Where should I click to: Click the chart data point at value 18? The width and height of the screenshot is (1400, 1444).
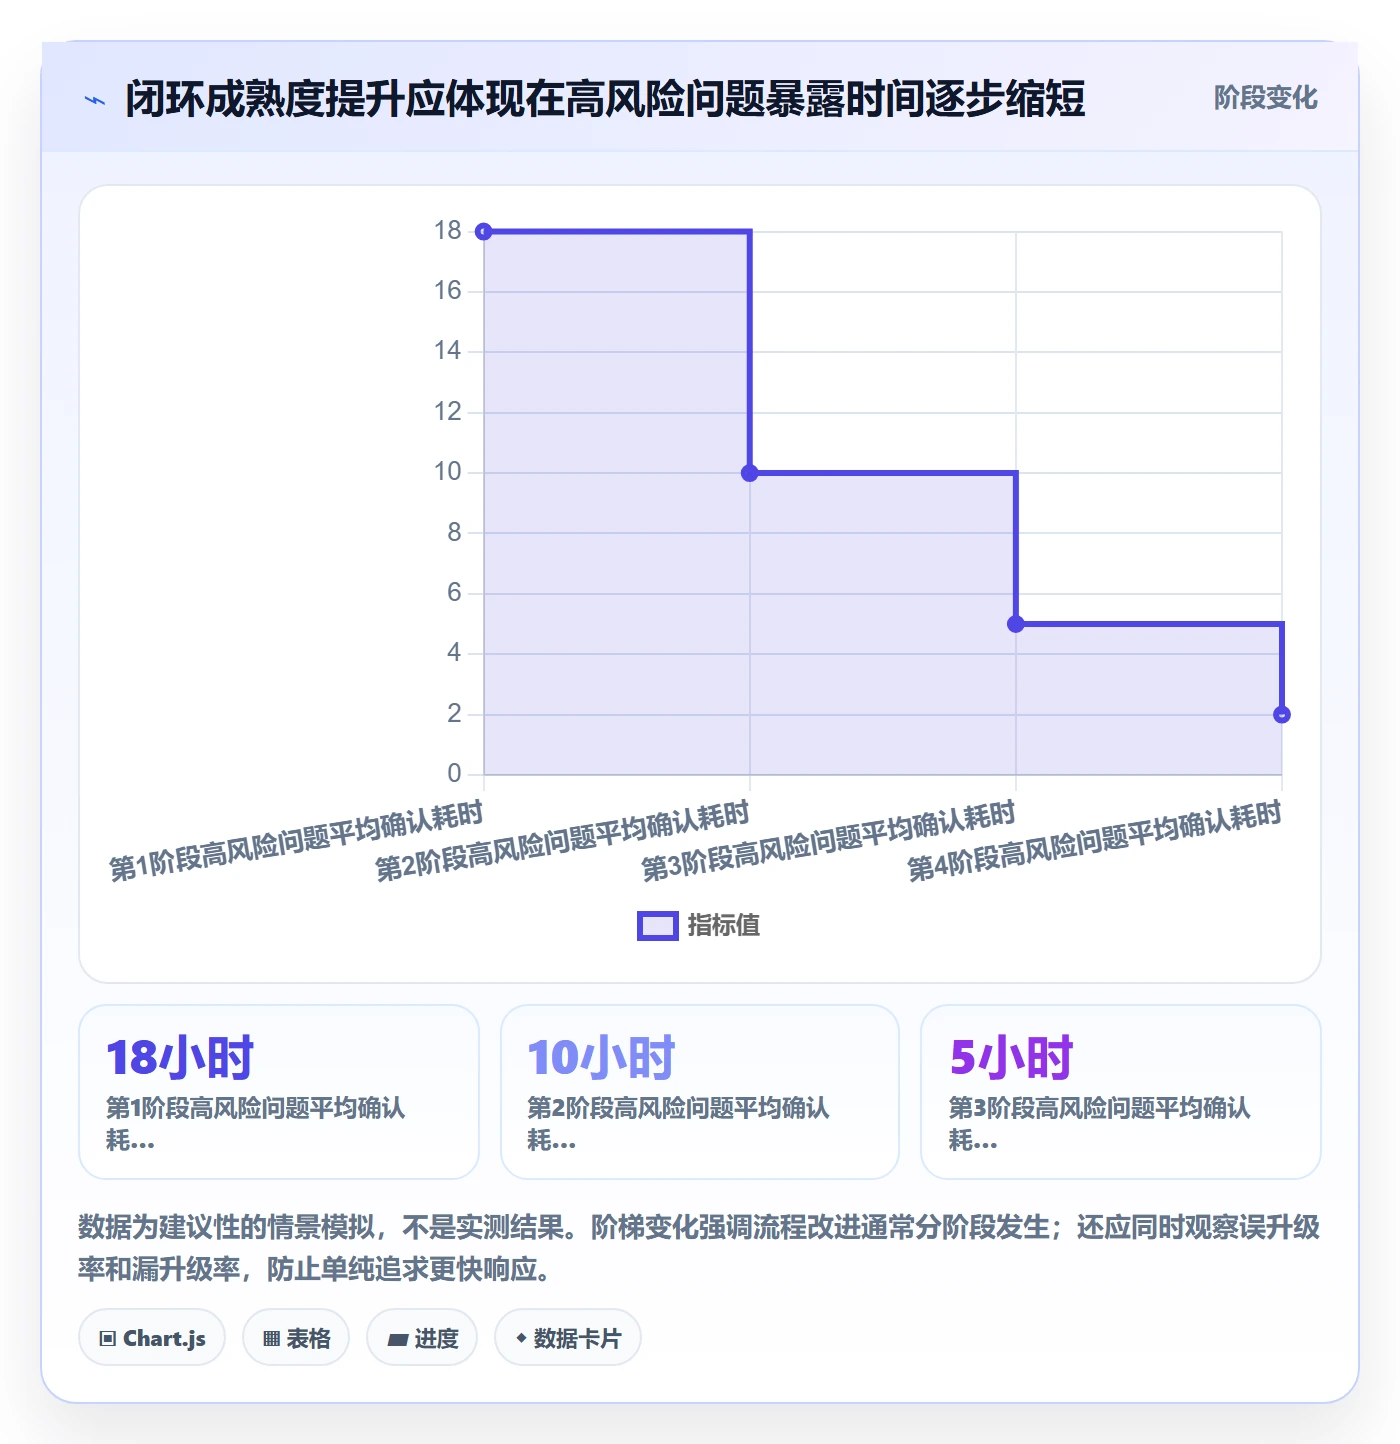[x=484, y=232]
